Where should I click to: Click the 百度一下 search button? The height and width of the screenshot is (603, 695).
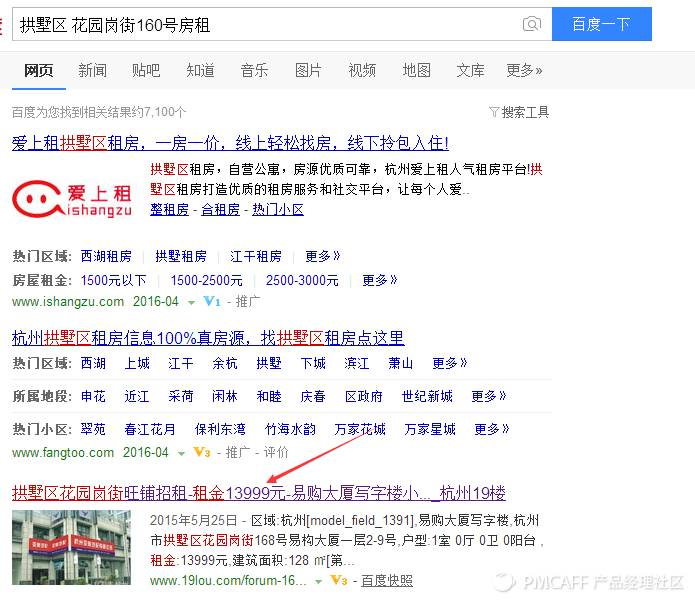[x=601, y=24]
